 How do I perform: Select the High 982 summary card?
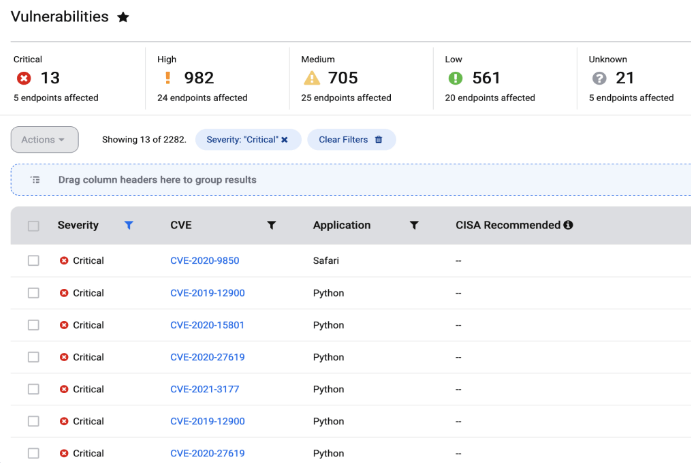point(217,78)
